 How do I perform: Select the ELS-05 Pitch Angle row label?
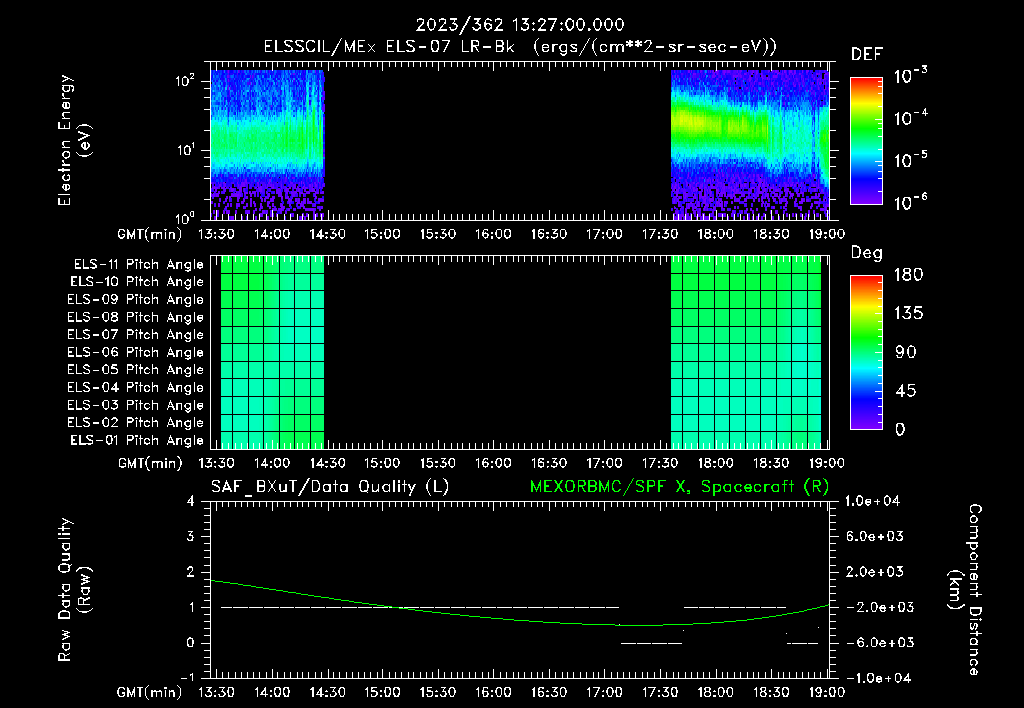pos(135,370)
